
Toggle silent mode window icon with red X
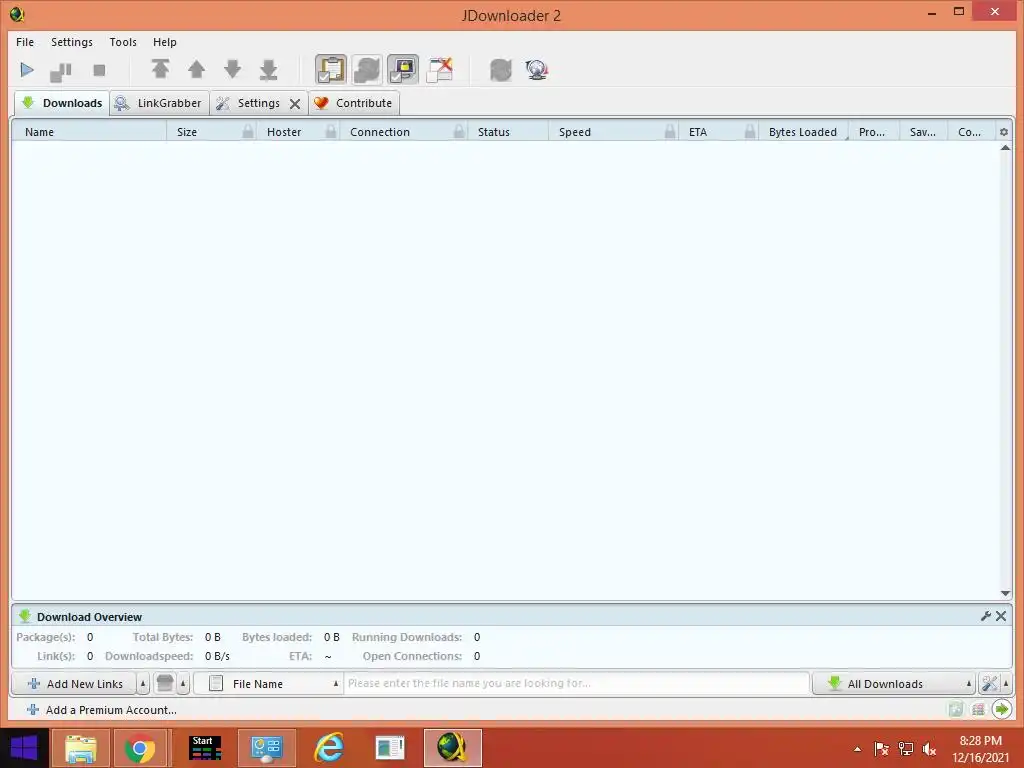440,69
